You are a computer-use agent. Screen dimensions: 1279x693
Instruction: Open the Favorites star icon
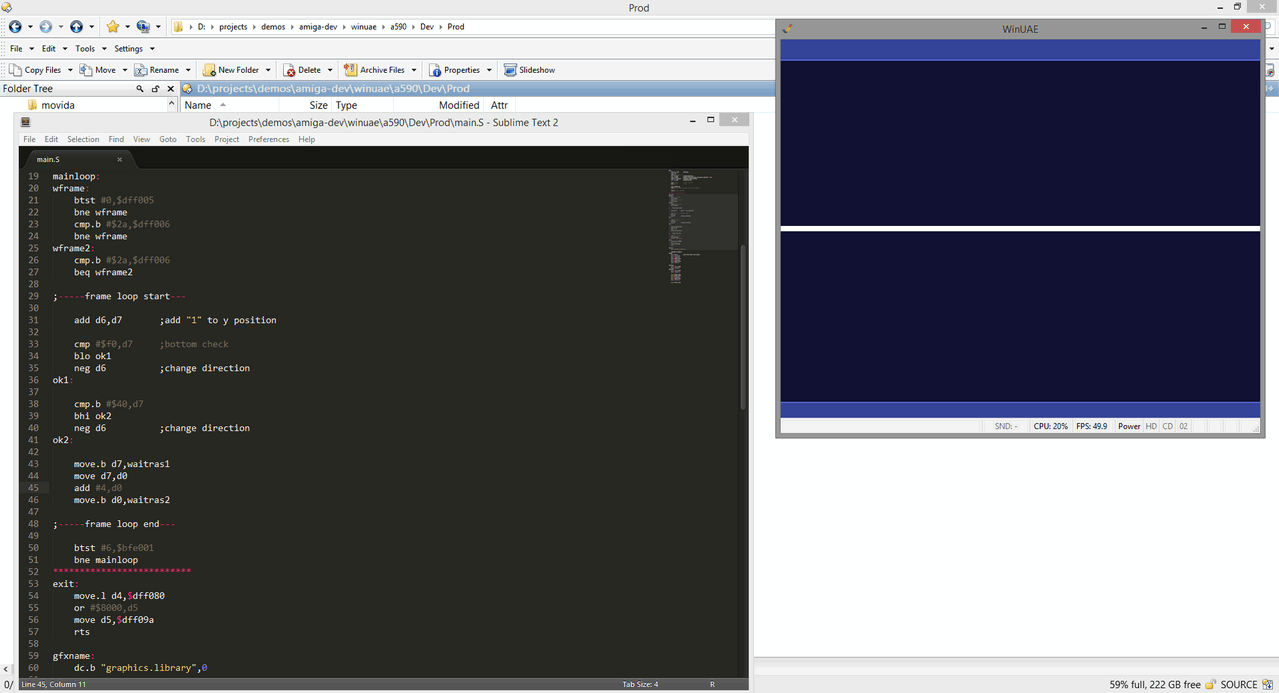click(112, 27)
